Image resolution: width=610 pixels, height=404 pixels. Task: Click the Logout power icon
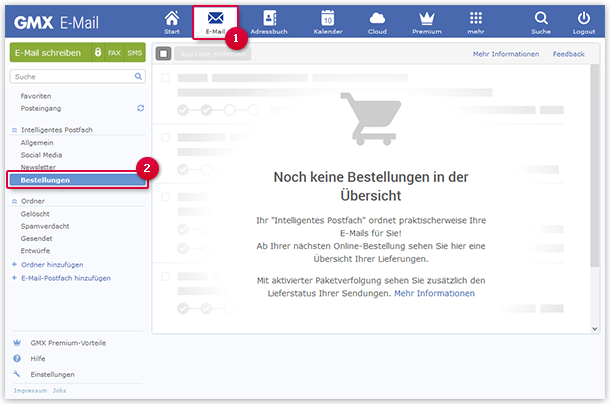coord(584,22)
